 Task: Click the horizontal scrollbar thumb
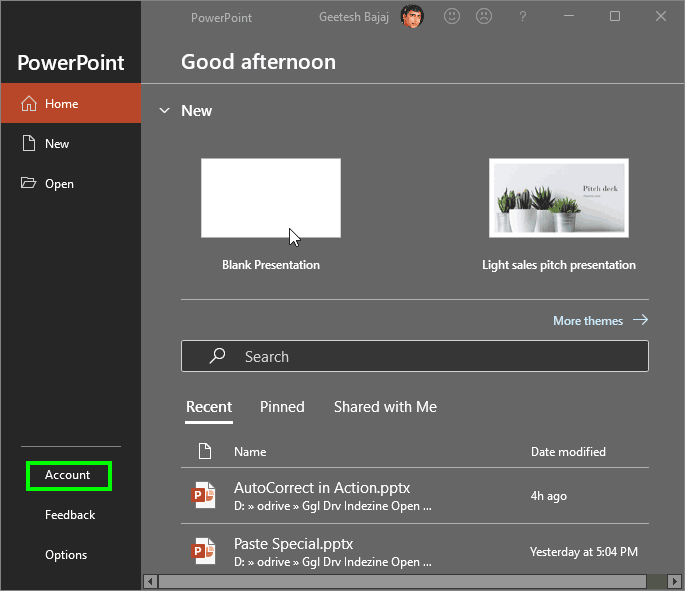(402, 582)
